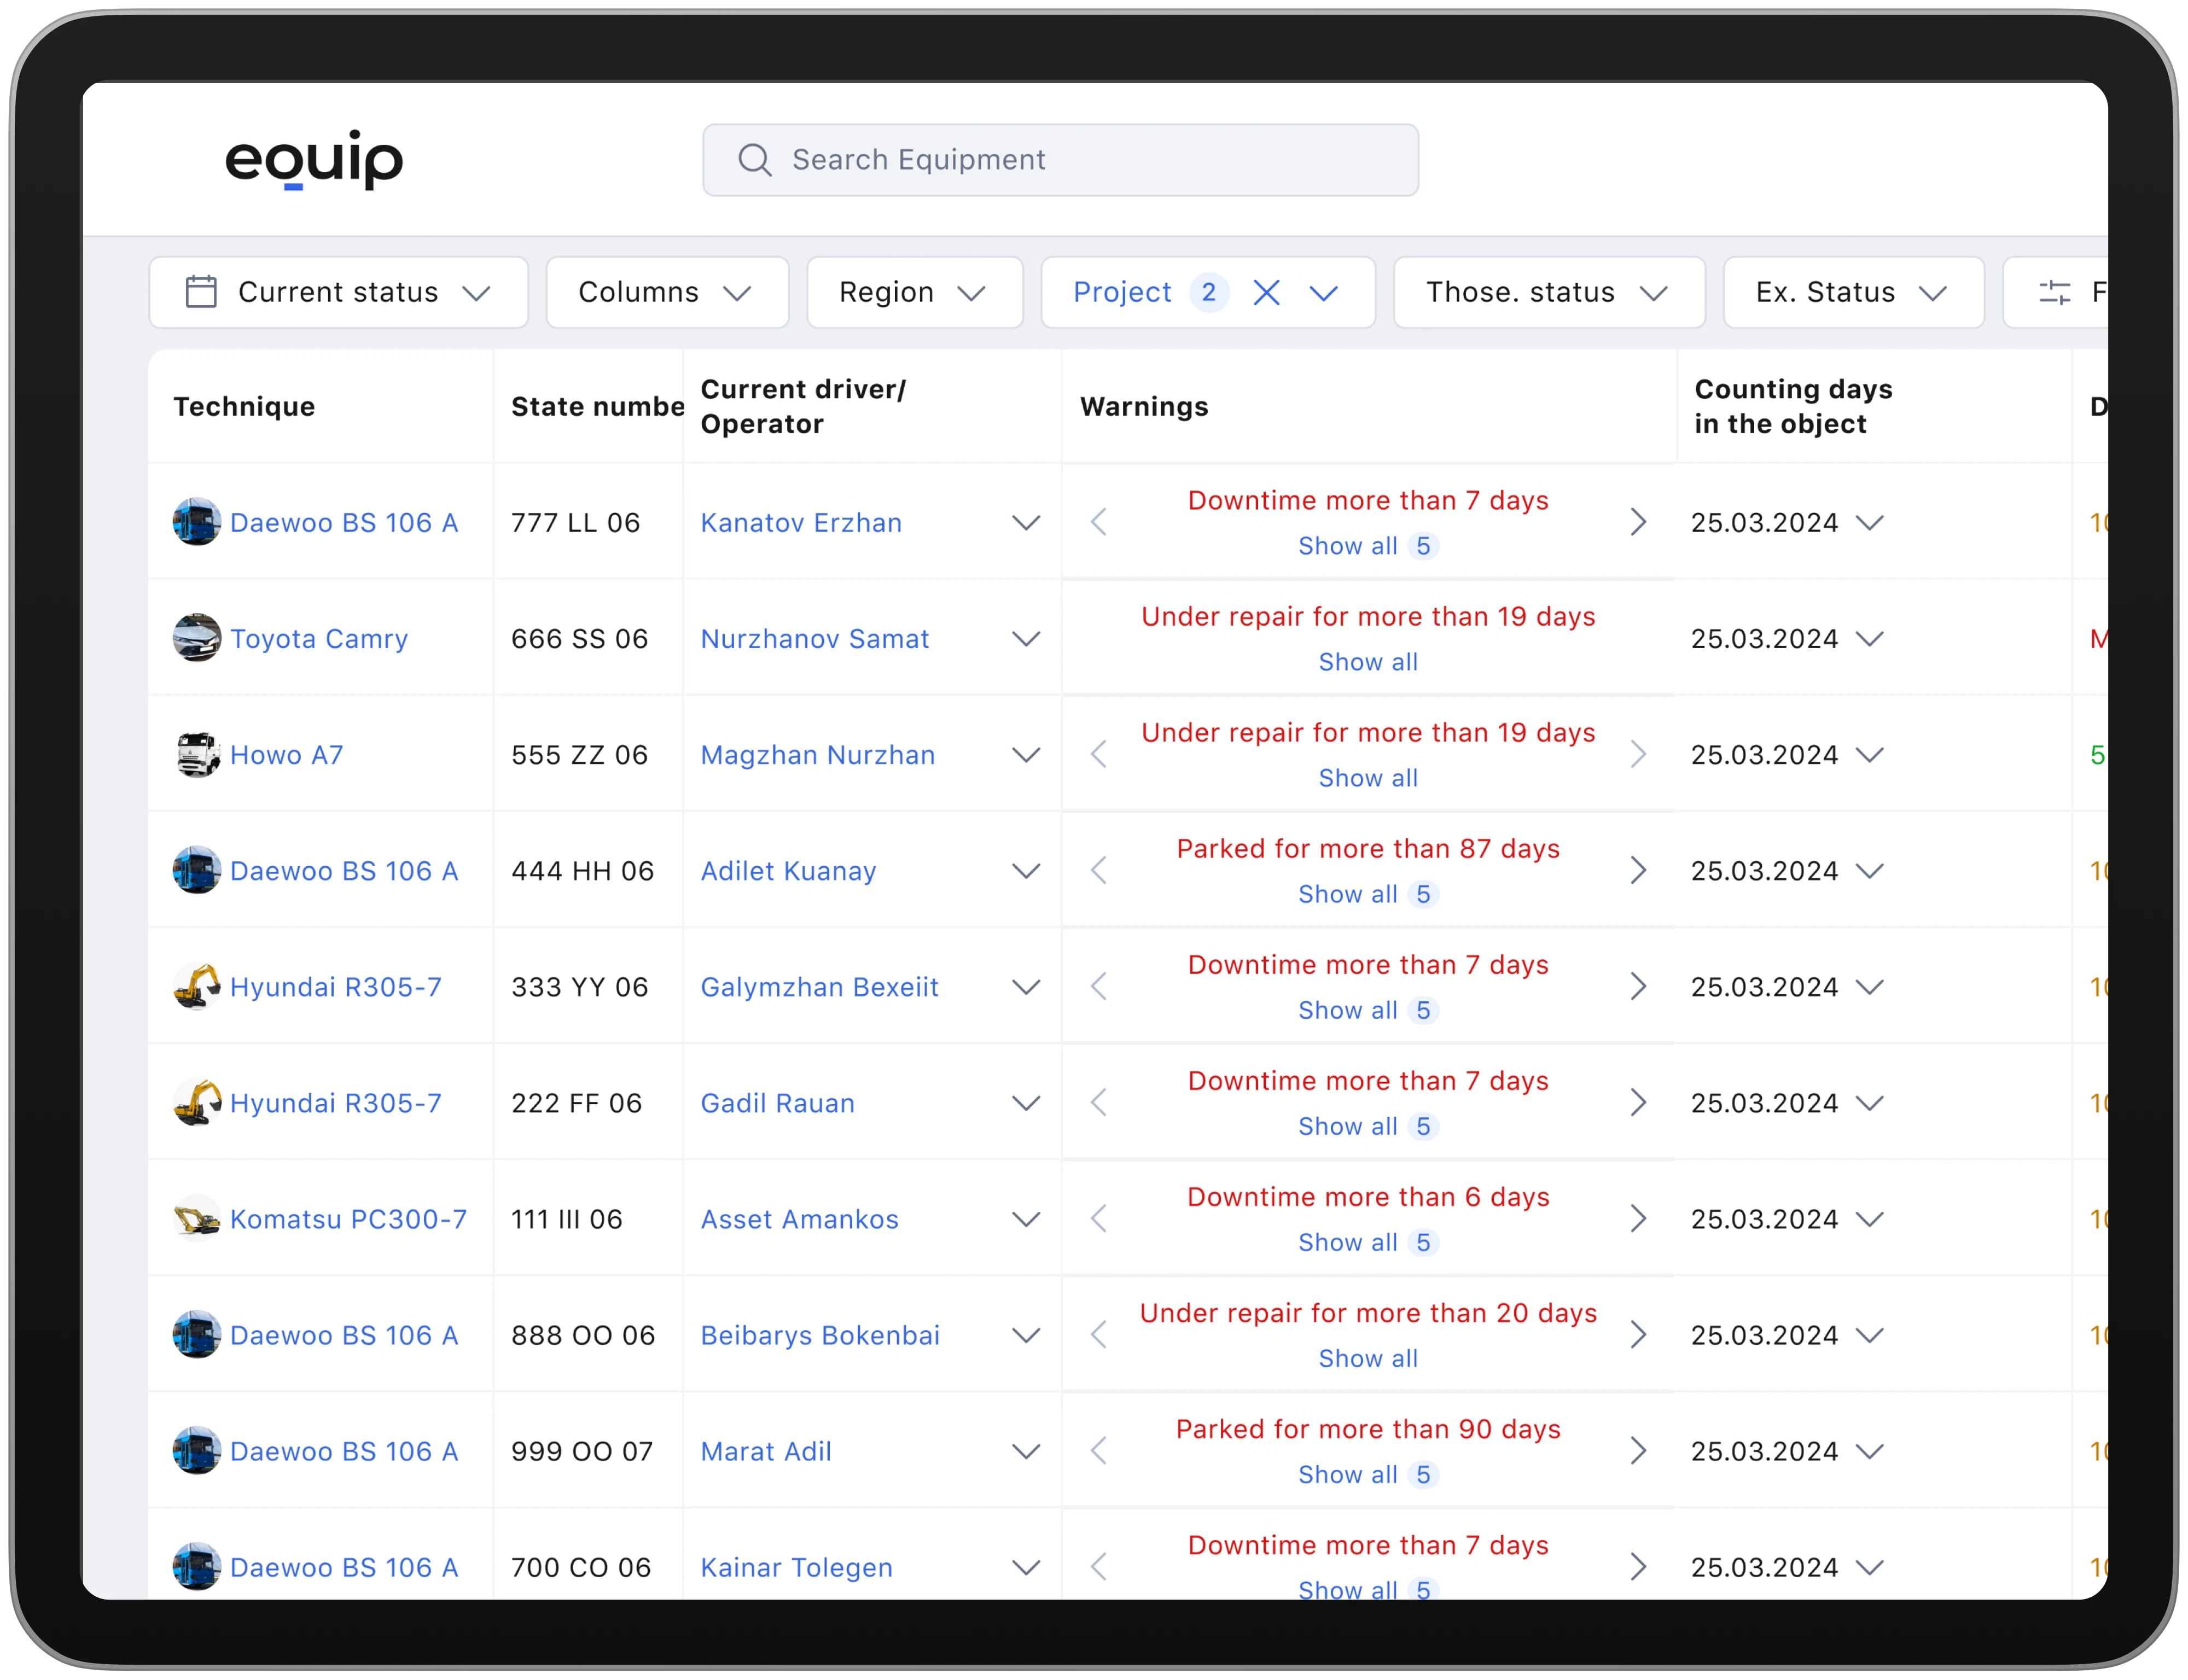Viewport: 2188px width, 1680px height.
Task: Click 'Downtime more than 6 days' warning
Action: [1367, 1196]
